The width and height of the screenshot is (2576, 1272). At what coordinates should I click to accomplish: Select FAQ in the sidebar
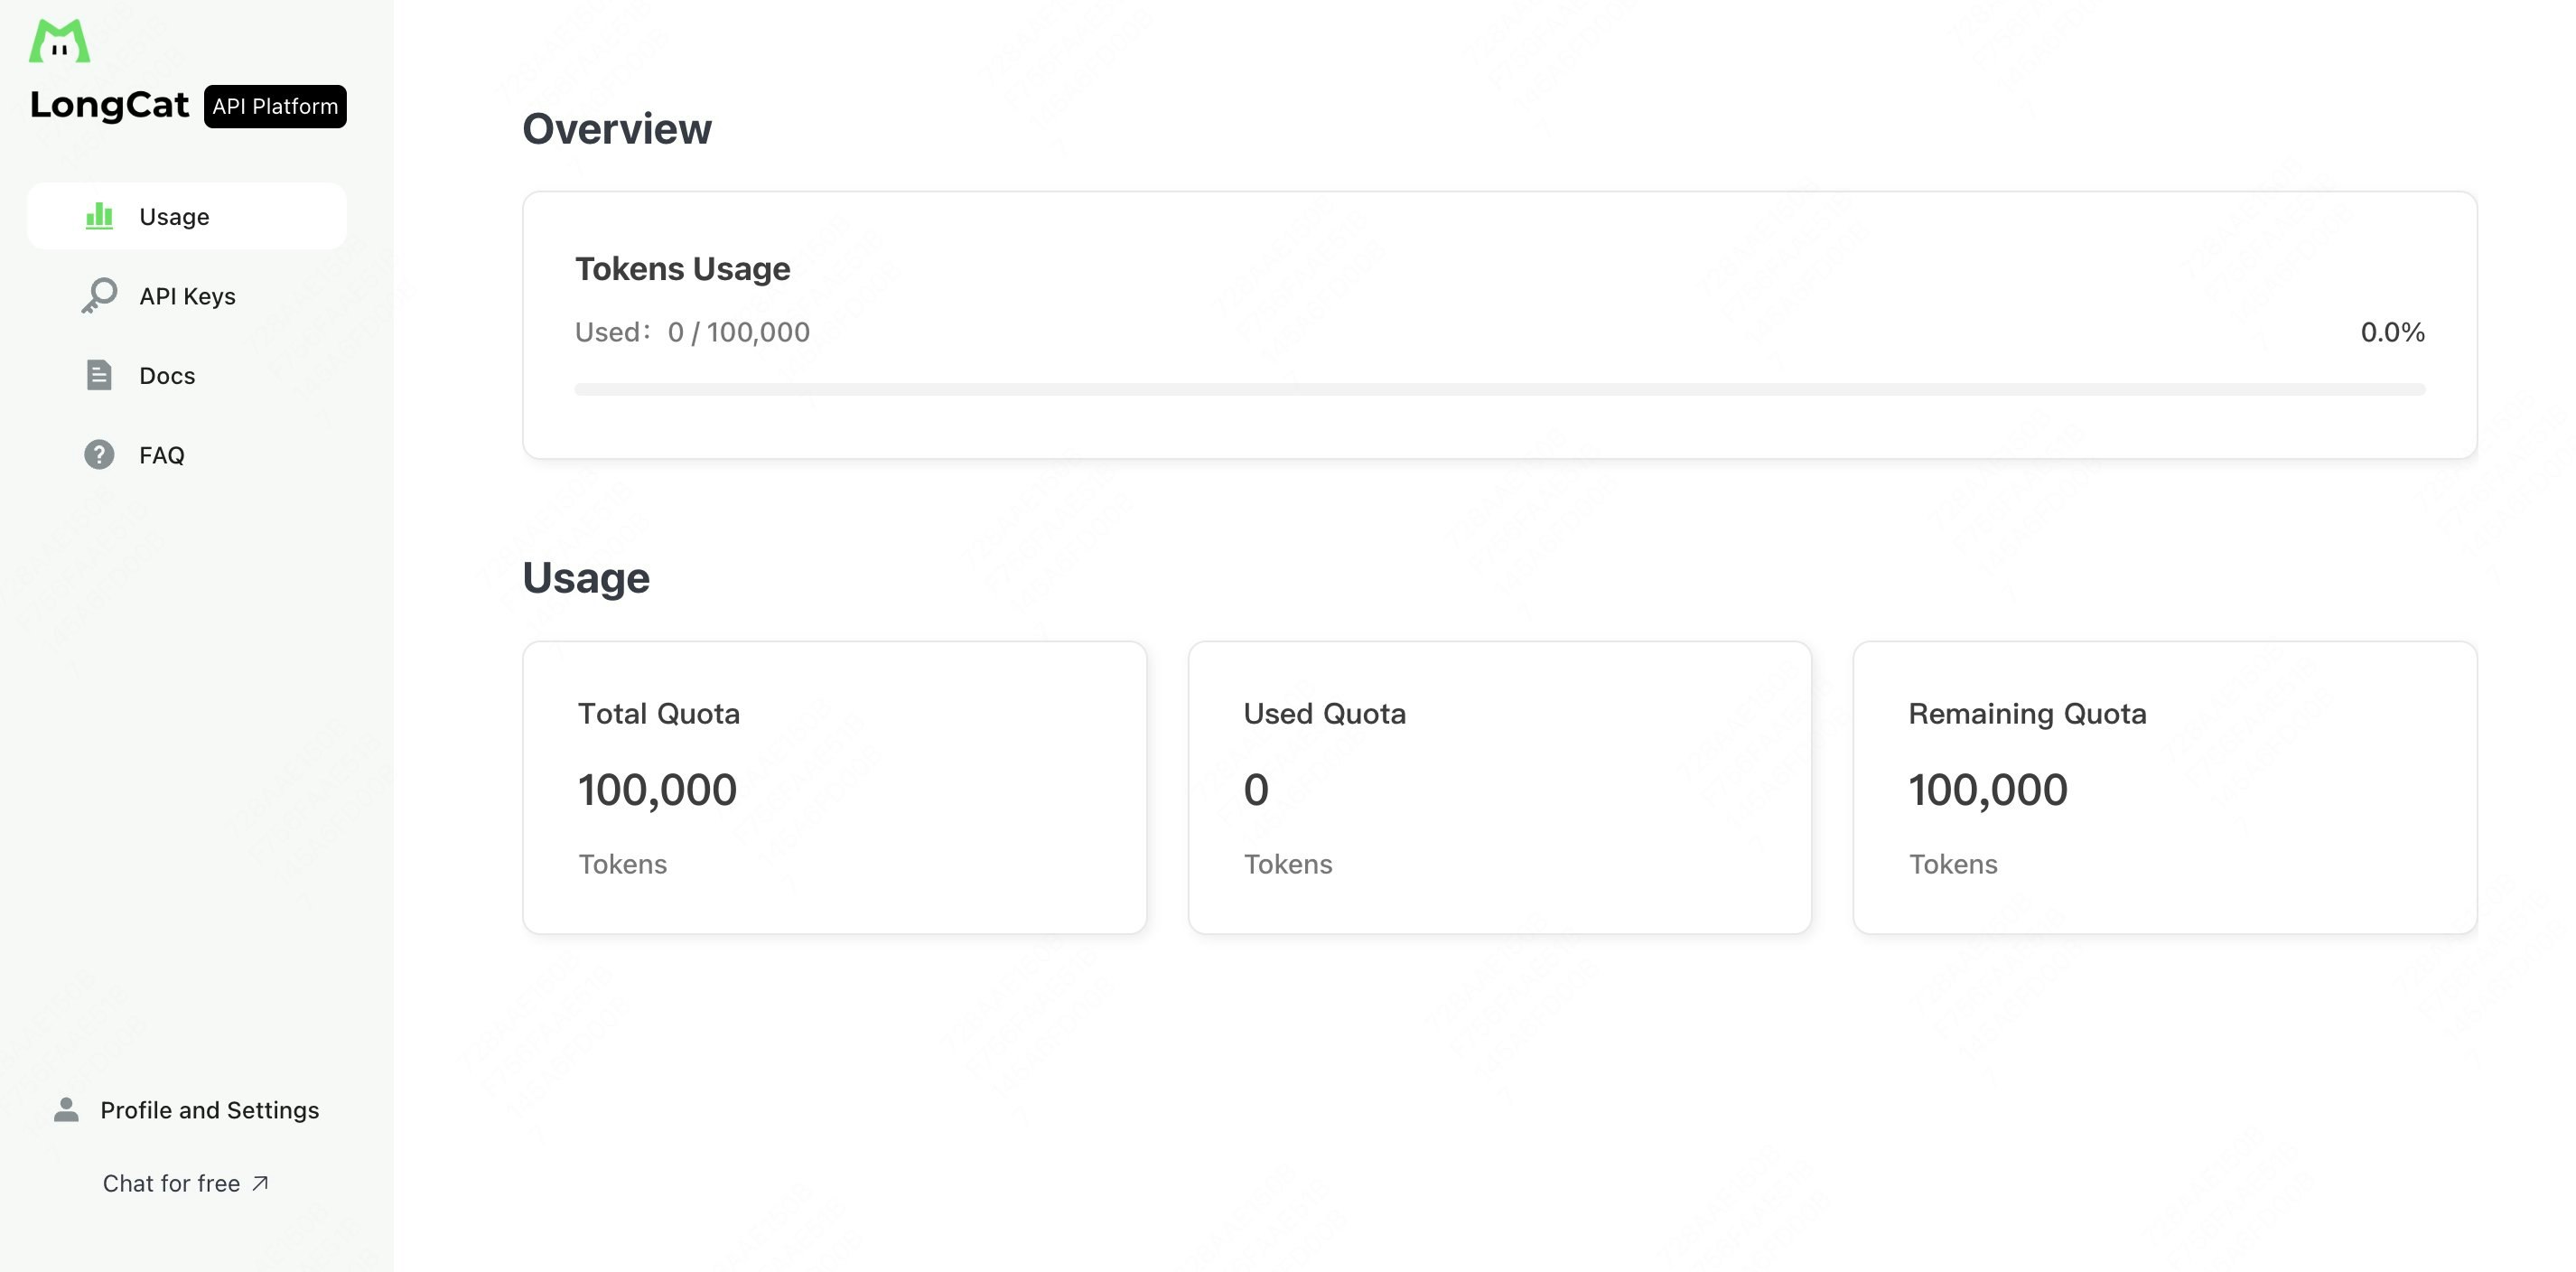[162, 456]
